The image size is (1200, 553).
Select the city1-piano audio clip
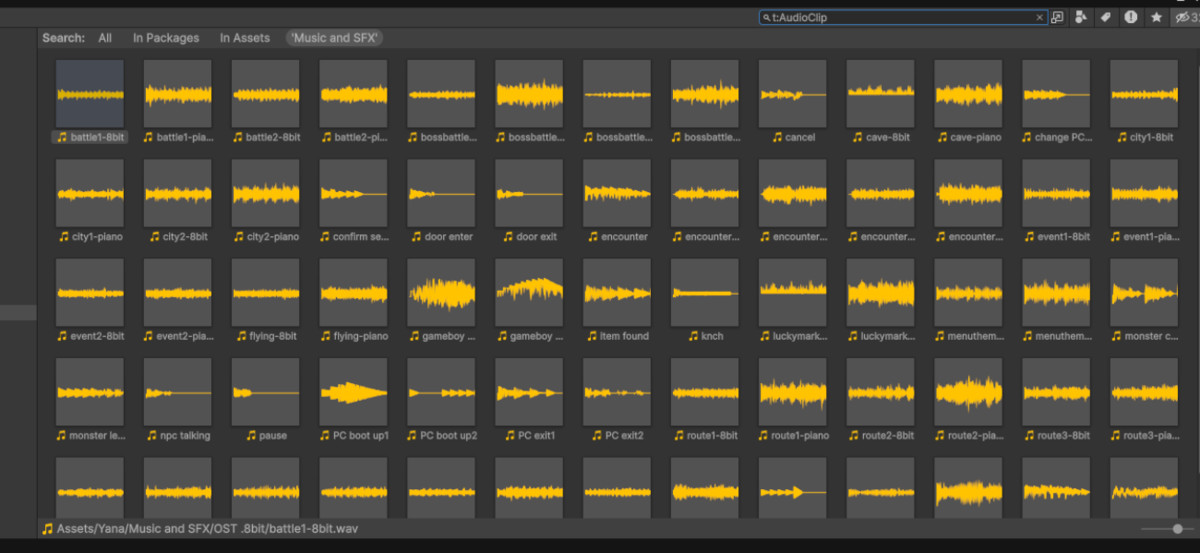(x=90, y=202)
